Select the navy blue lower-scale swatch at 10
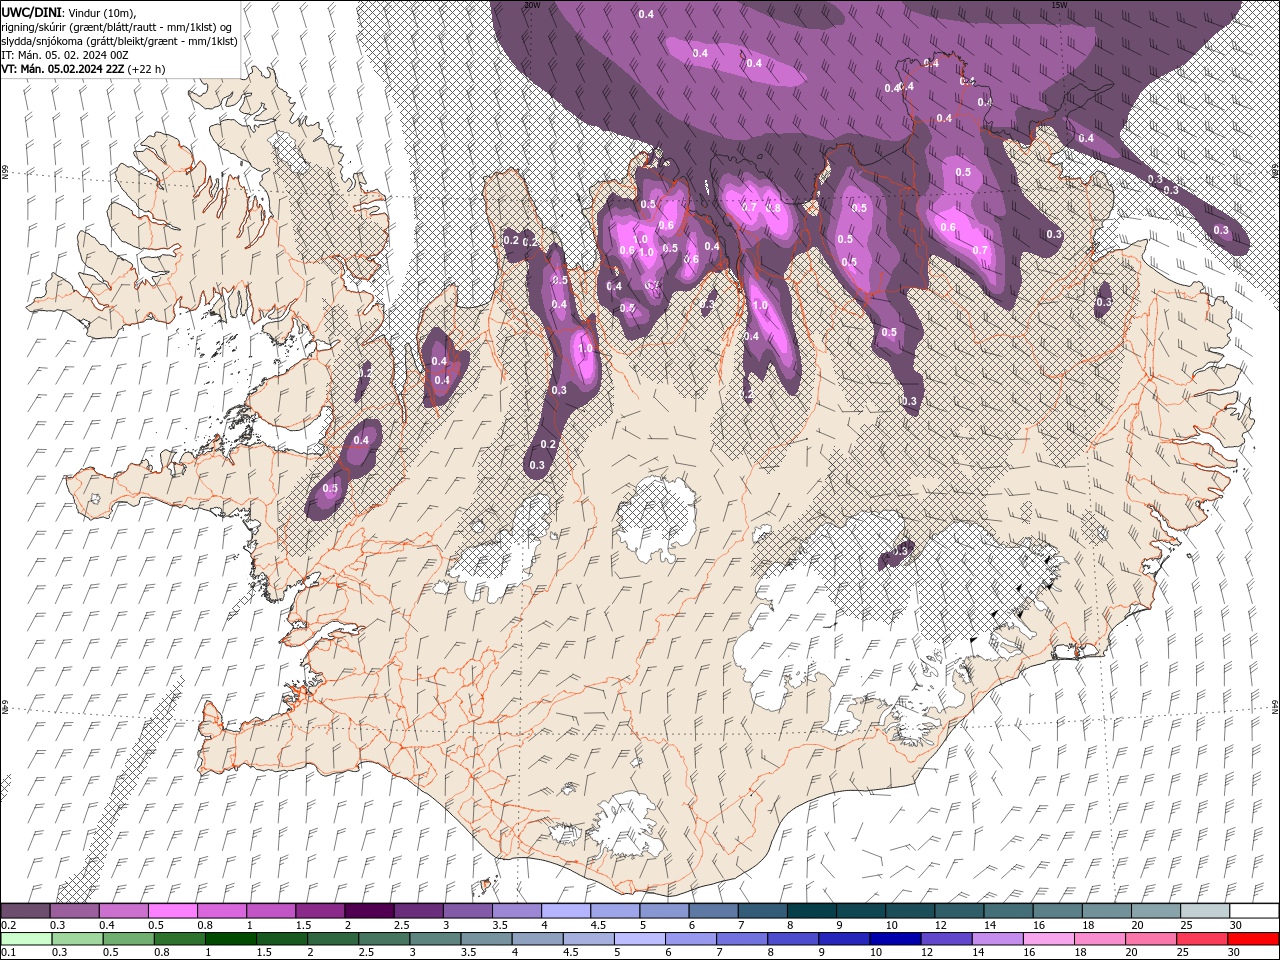The height and width of the screenshot is (960, 1280). [x=895, y=939]
